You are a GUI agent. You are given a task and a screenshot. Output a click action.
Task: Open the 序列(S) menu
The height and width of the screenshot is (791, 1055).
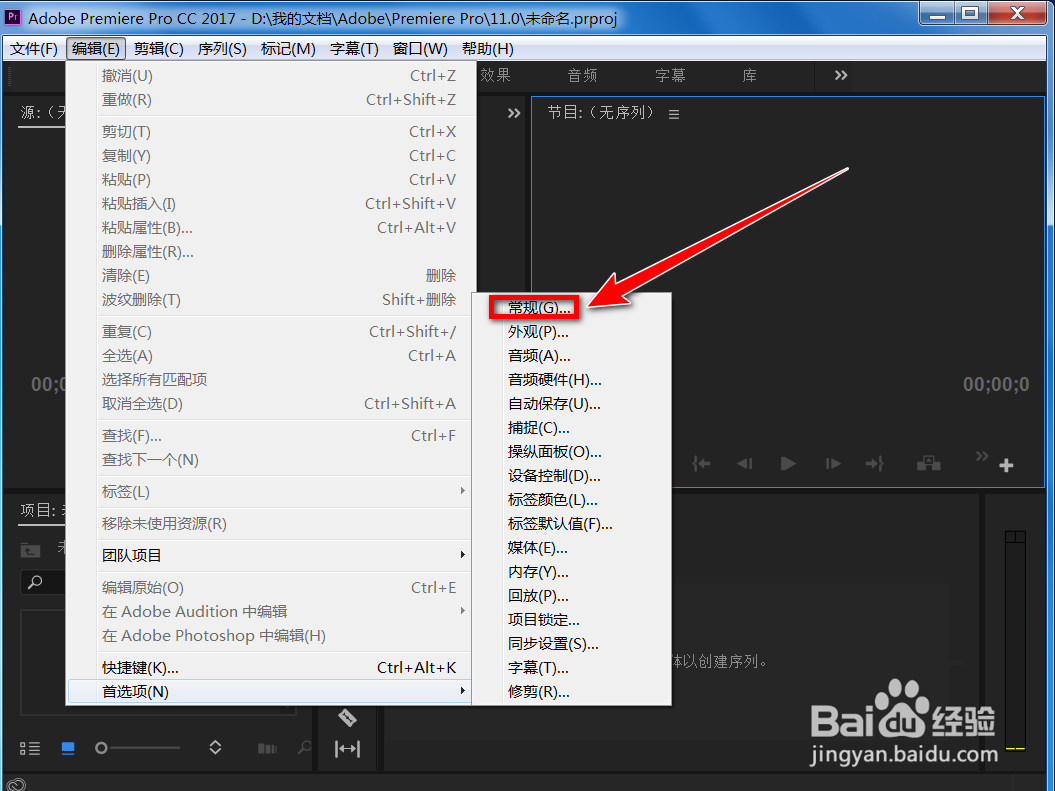point(222,49)
